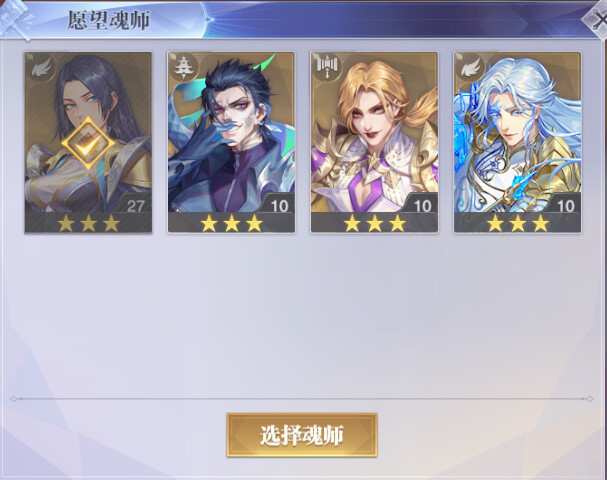607x480 pixels.
Task: Click the three-star rating under silver-haired character
Action: coord(518,223)
